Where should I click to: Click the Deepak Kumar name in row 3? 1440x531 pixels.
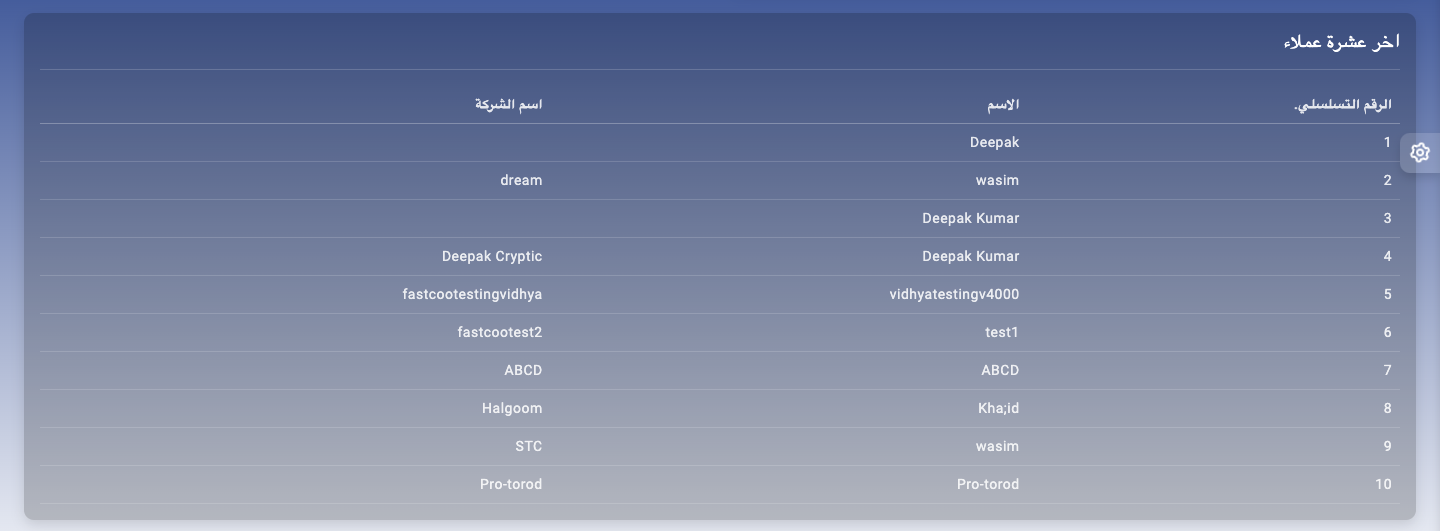click(970, 219)
